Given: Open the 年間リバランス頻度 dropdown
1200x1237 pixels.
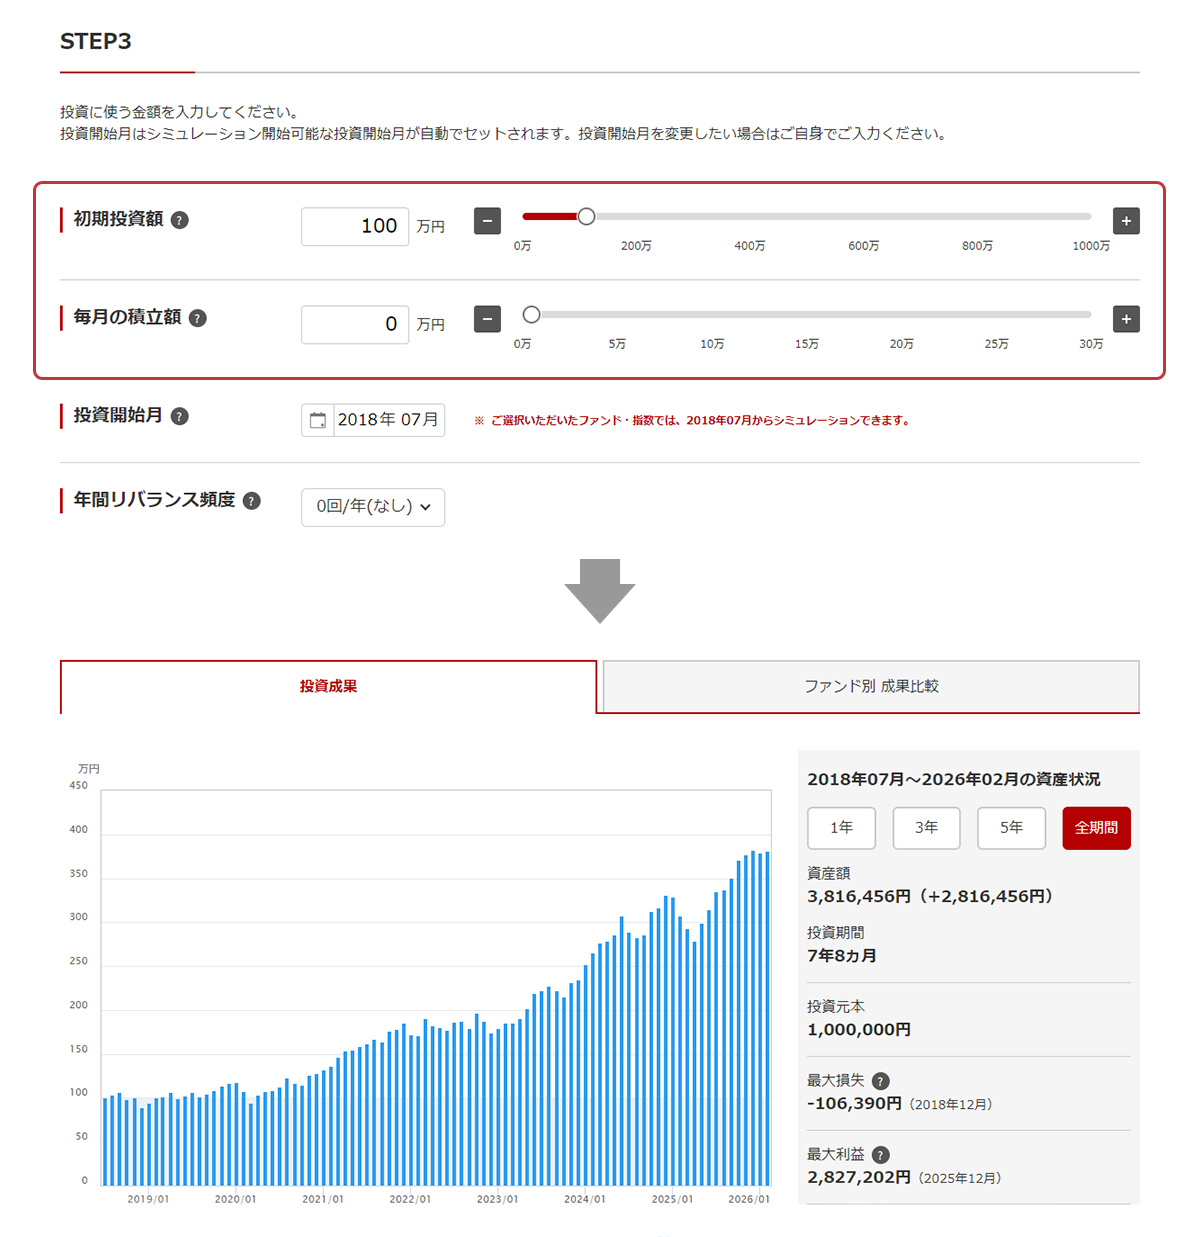Looking at the screenshot, I should (x=373, y=507).
